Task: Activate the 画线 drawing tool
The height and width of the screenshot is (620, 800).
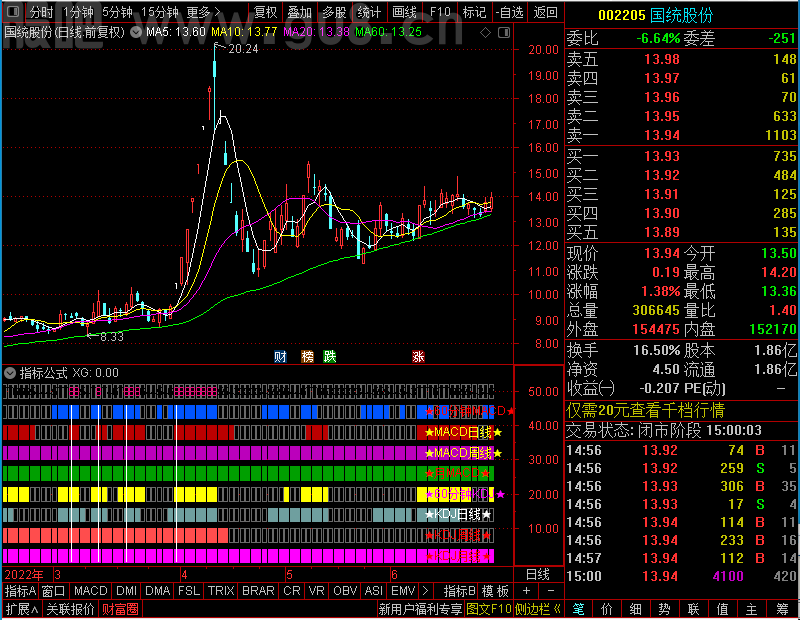Action: click(x=404, y=12)
